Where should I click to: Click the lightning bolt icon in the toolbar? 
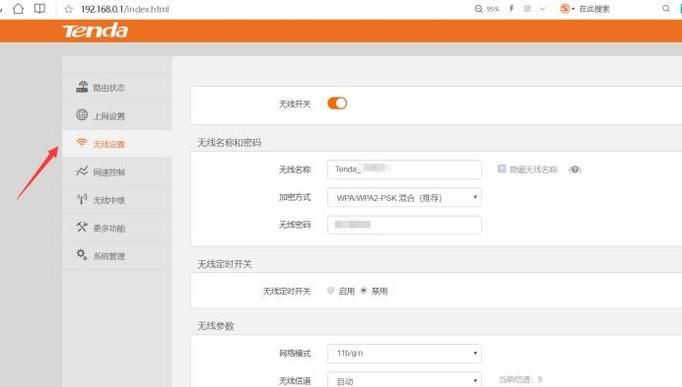512,8
